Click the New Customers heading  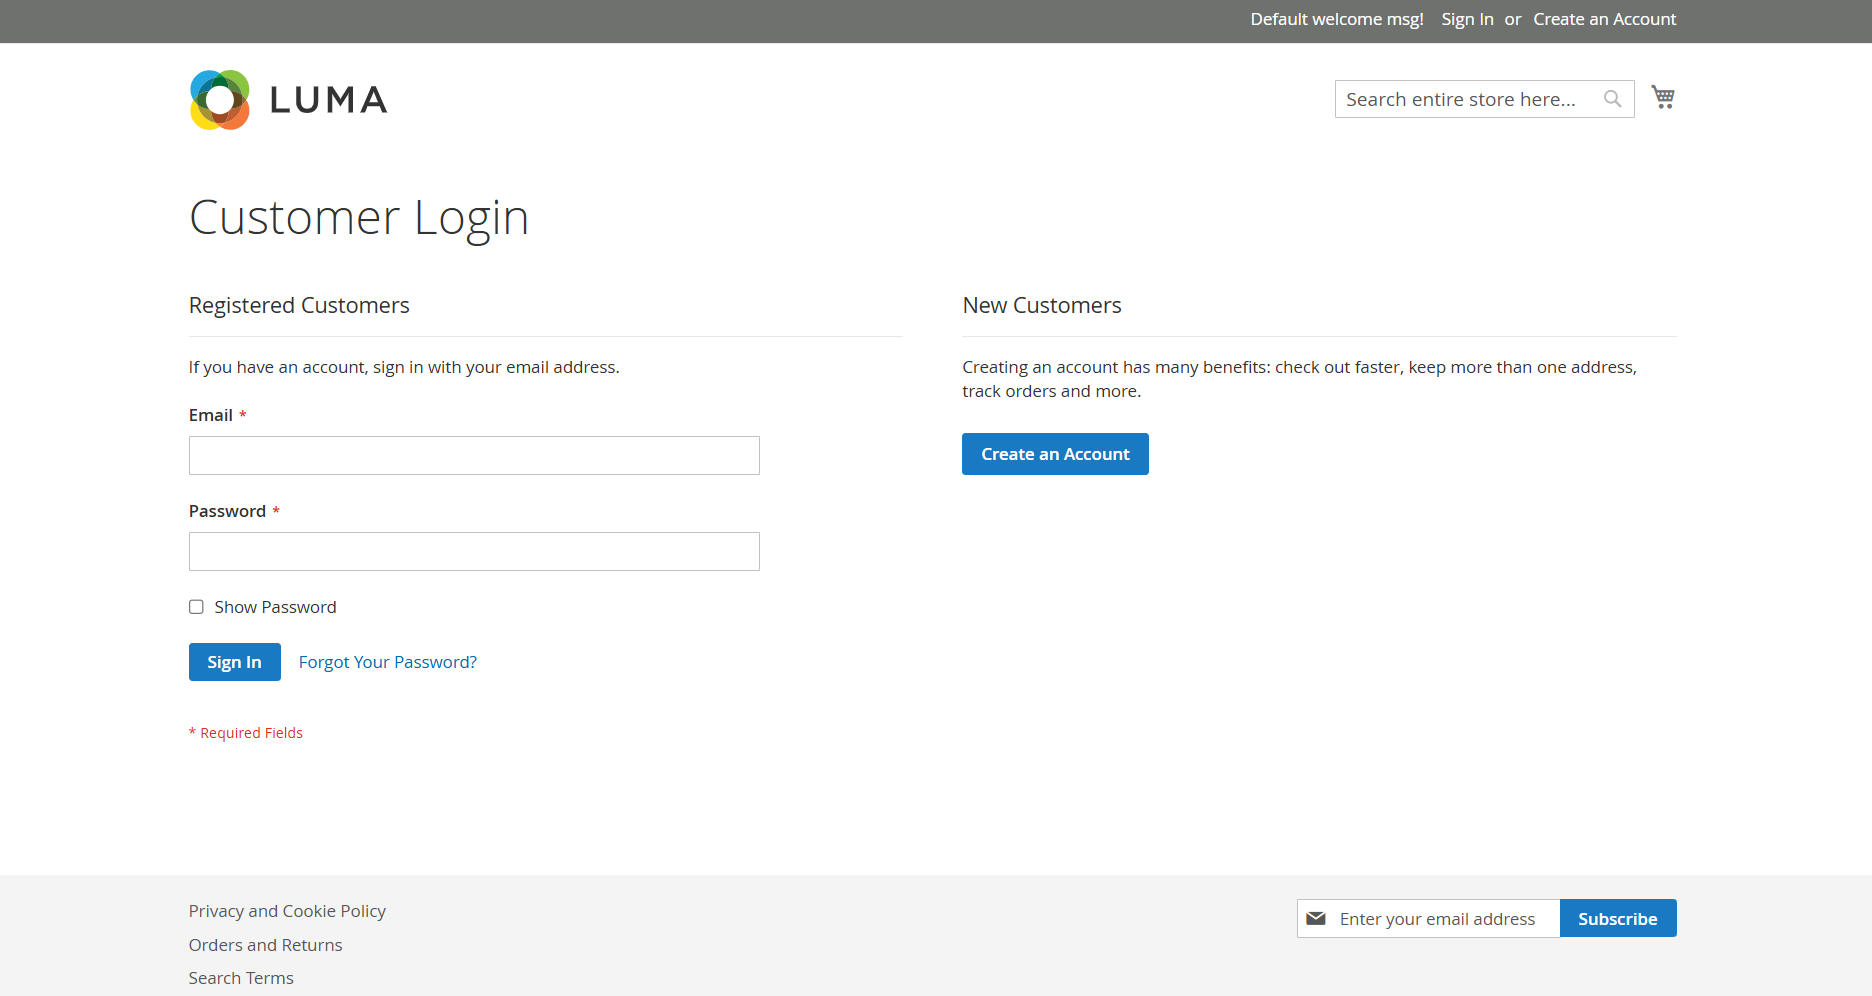(1042, 305)
